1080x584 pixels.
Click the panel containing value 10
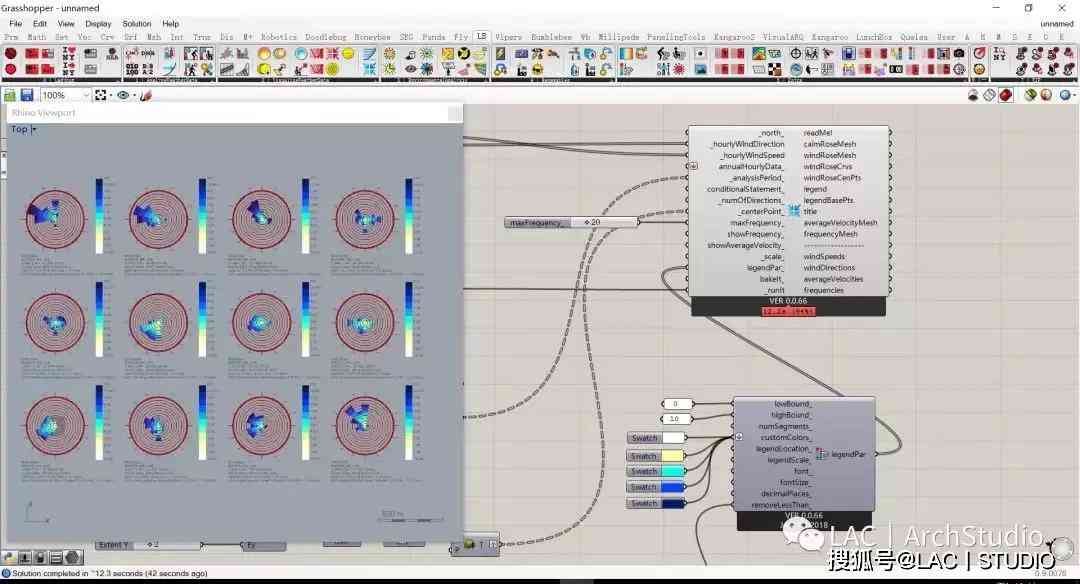pos(677,419)
